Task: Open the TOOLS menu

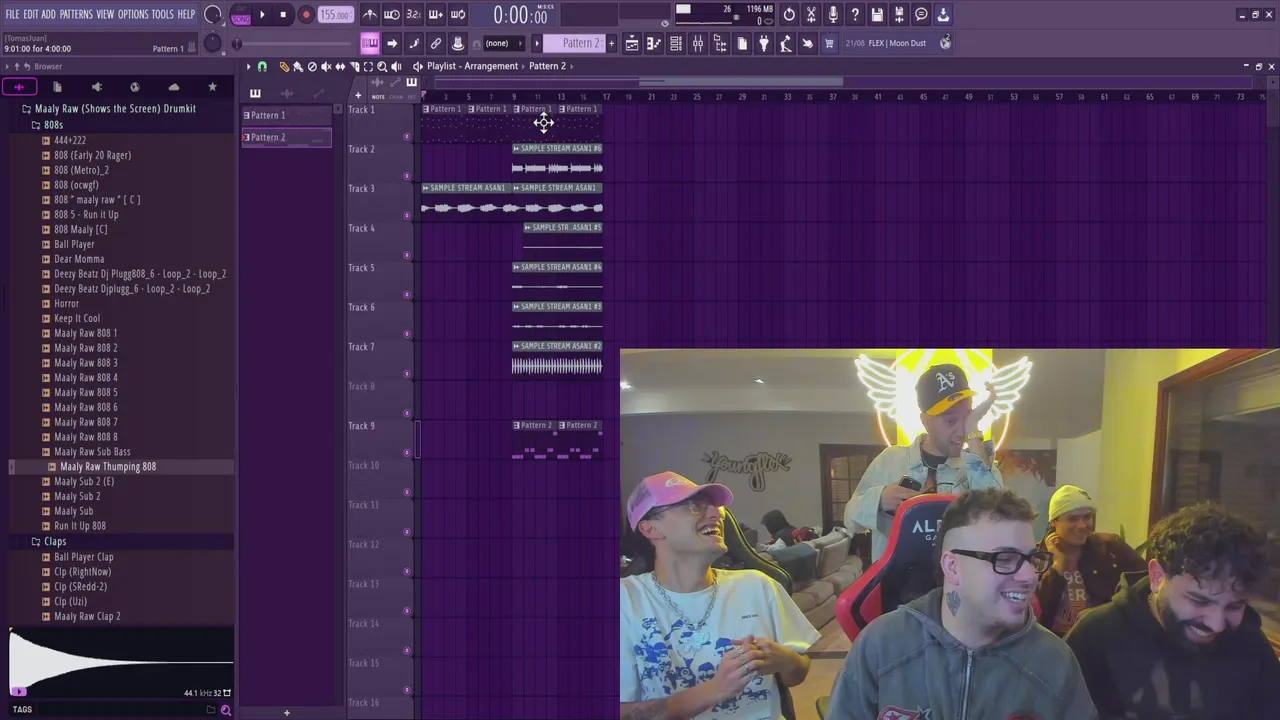Action: (163, 14)
